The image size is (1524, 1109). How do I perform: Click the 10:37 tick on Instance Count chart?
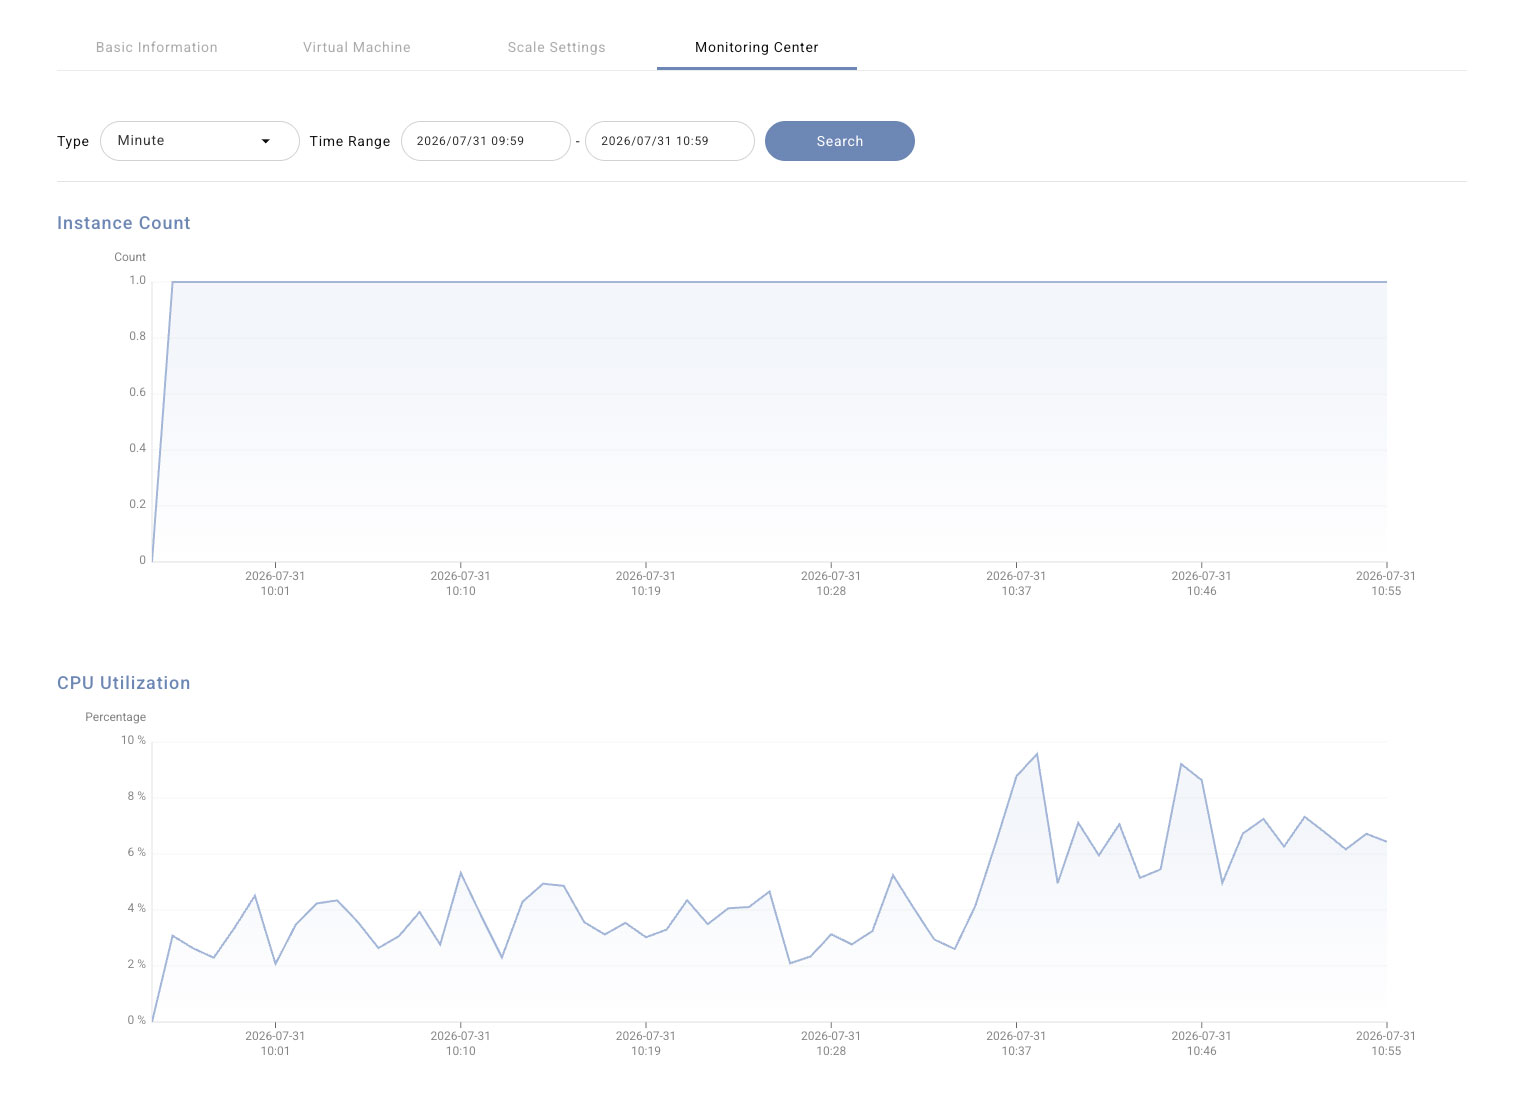tap(1016, 583)
